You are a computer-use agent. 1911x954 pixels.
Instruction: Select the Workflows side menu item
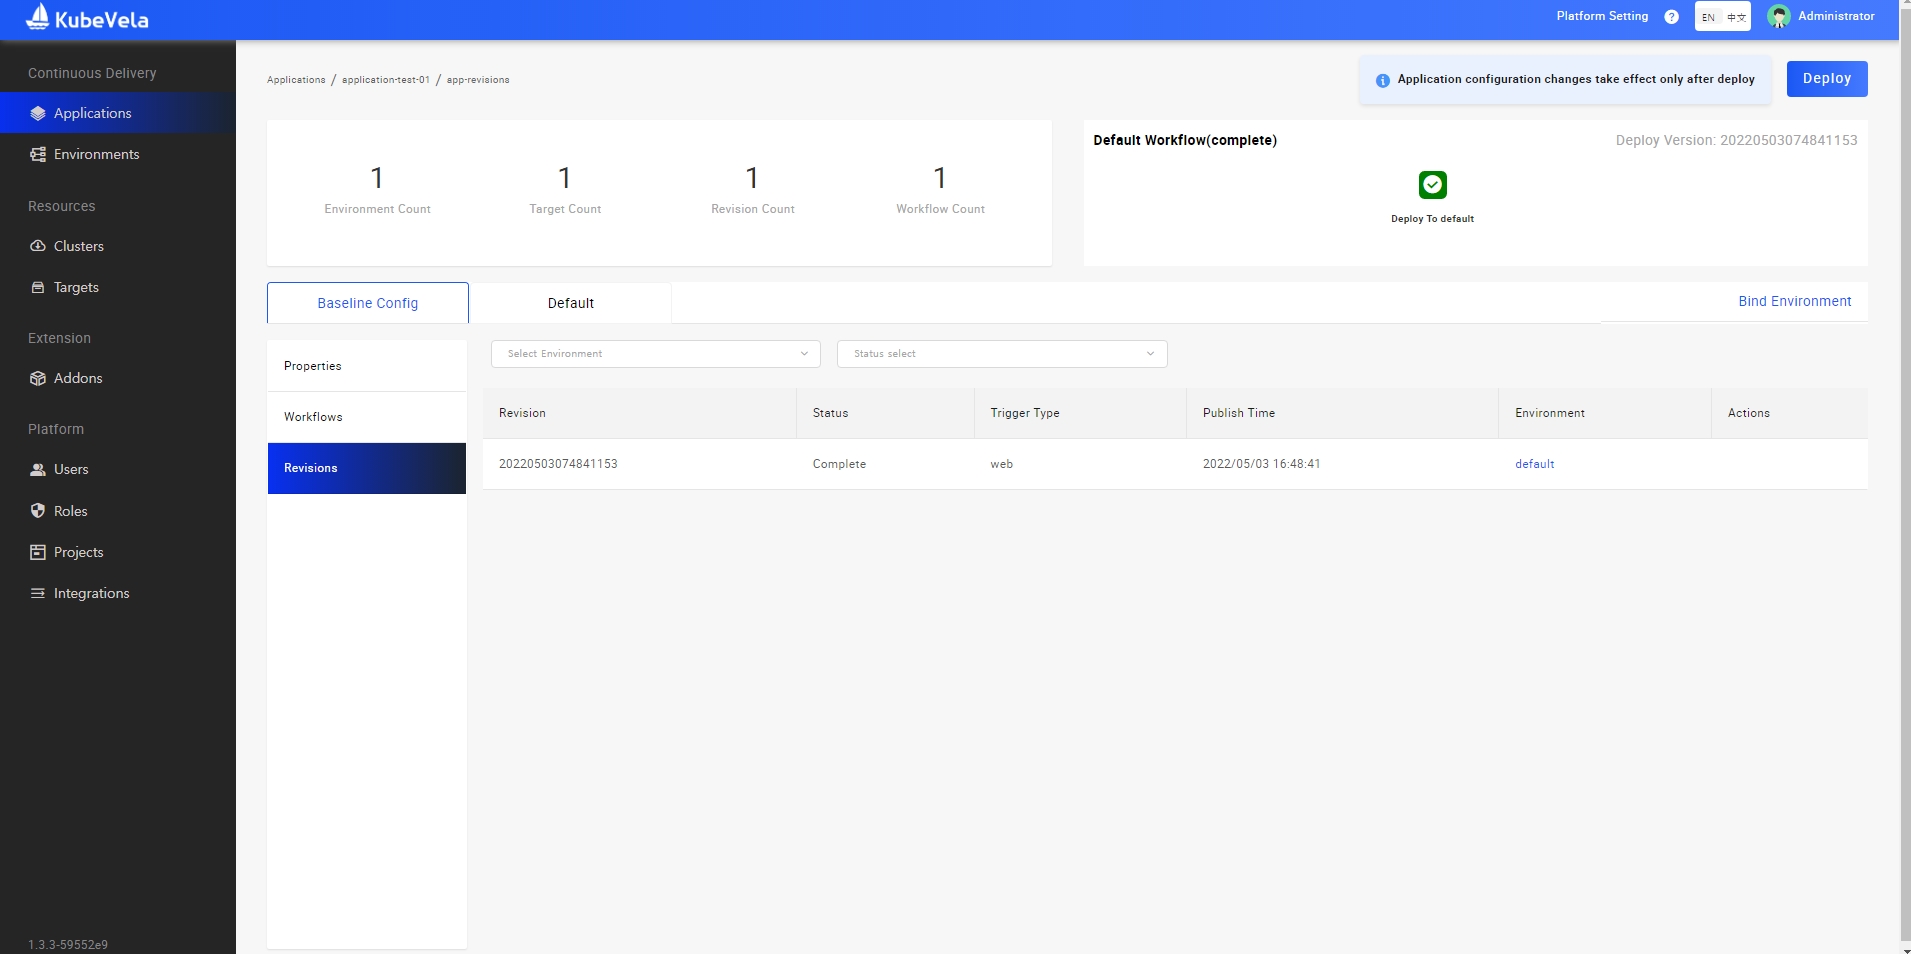[x=313, y=417]
